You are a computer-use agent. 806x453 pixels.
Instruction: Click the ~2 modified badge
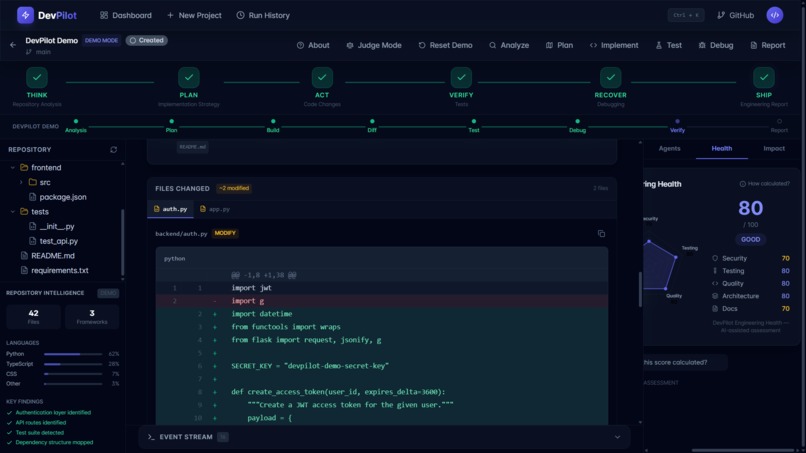click(x=234, y=188)
